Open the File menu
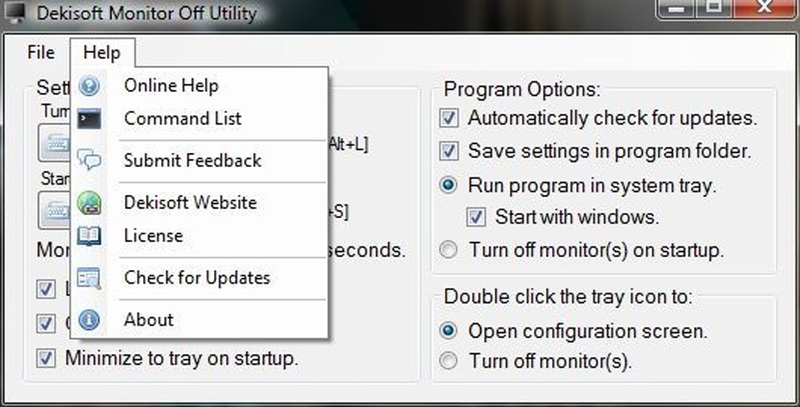 coord(41,52)
